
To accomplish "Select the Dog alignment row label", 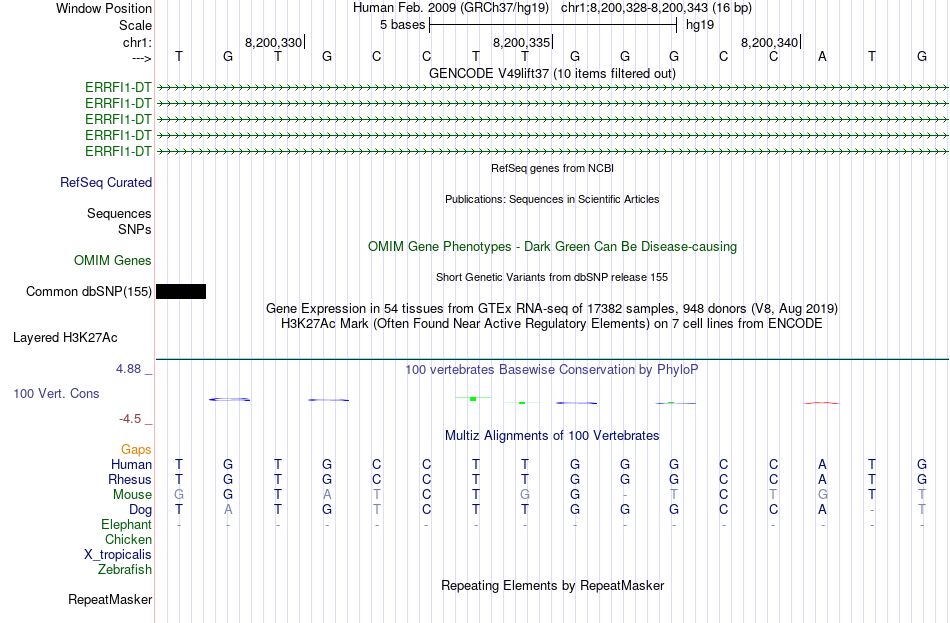I will pos(141,510).
